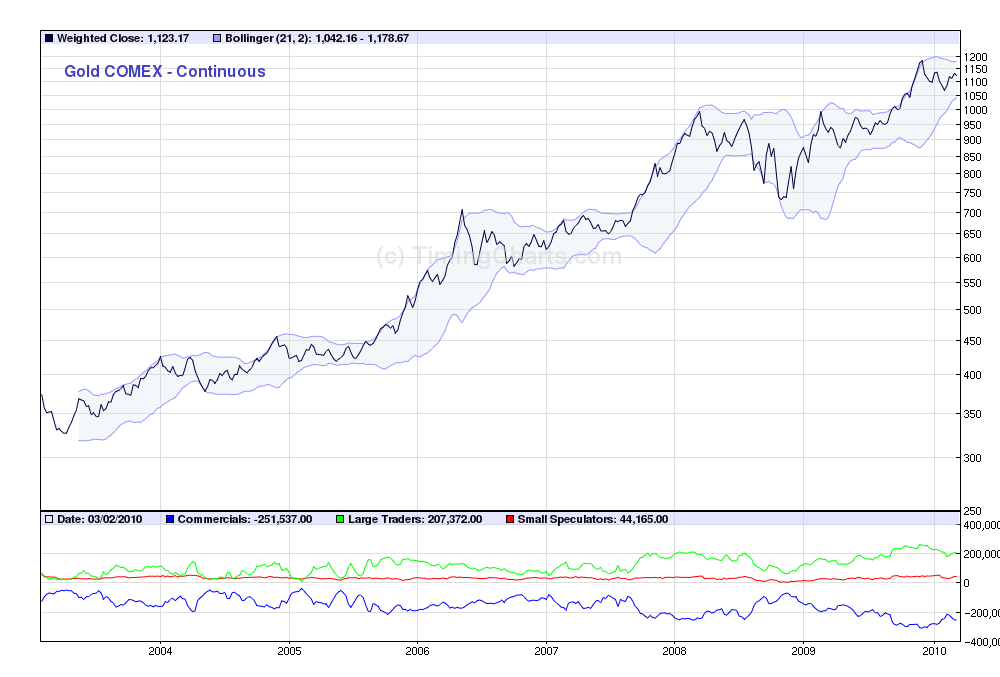1000x677 pixels.
Task: Click the 500 price axis label
Action: click(x=973, y=310)
